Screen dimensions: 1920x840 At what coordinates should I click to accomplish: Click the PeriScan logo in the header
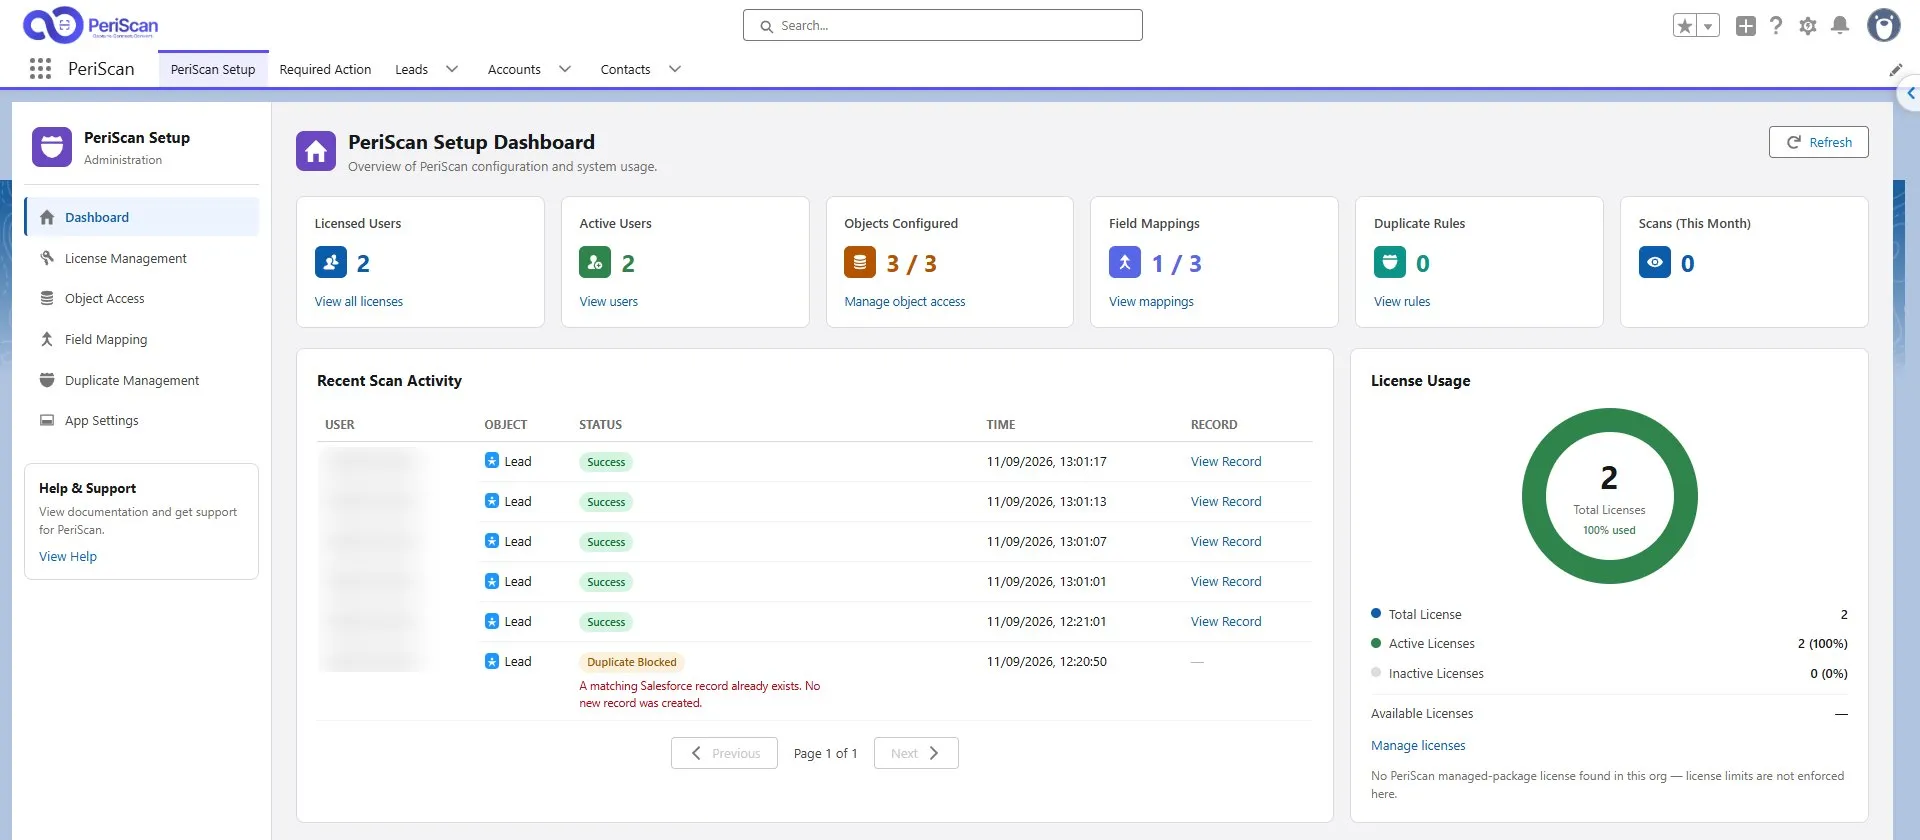[91, 25]
